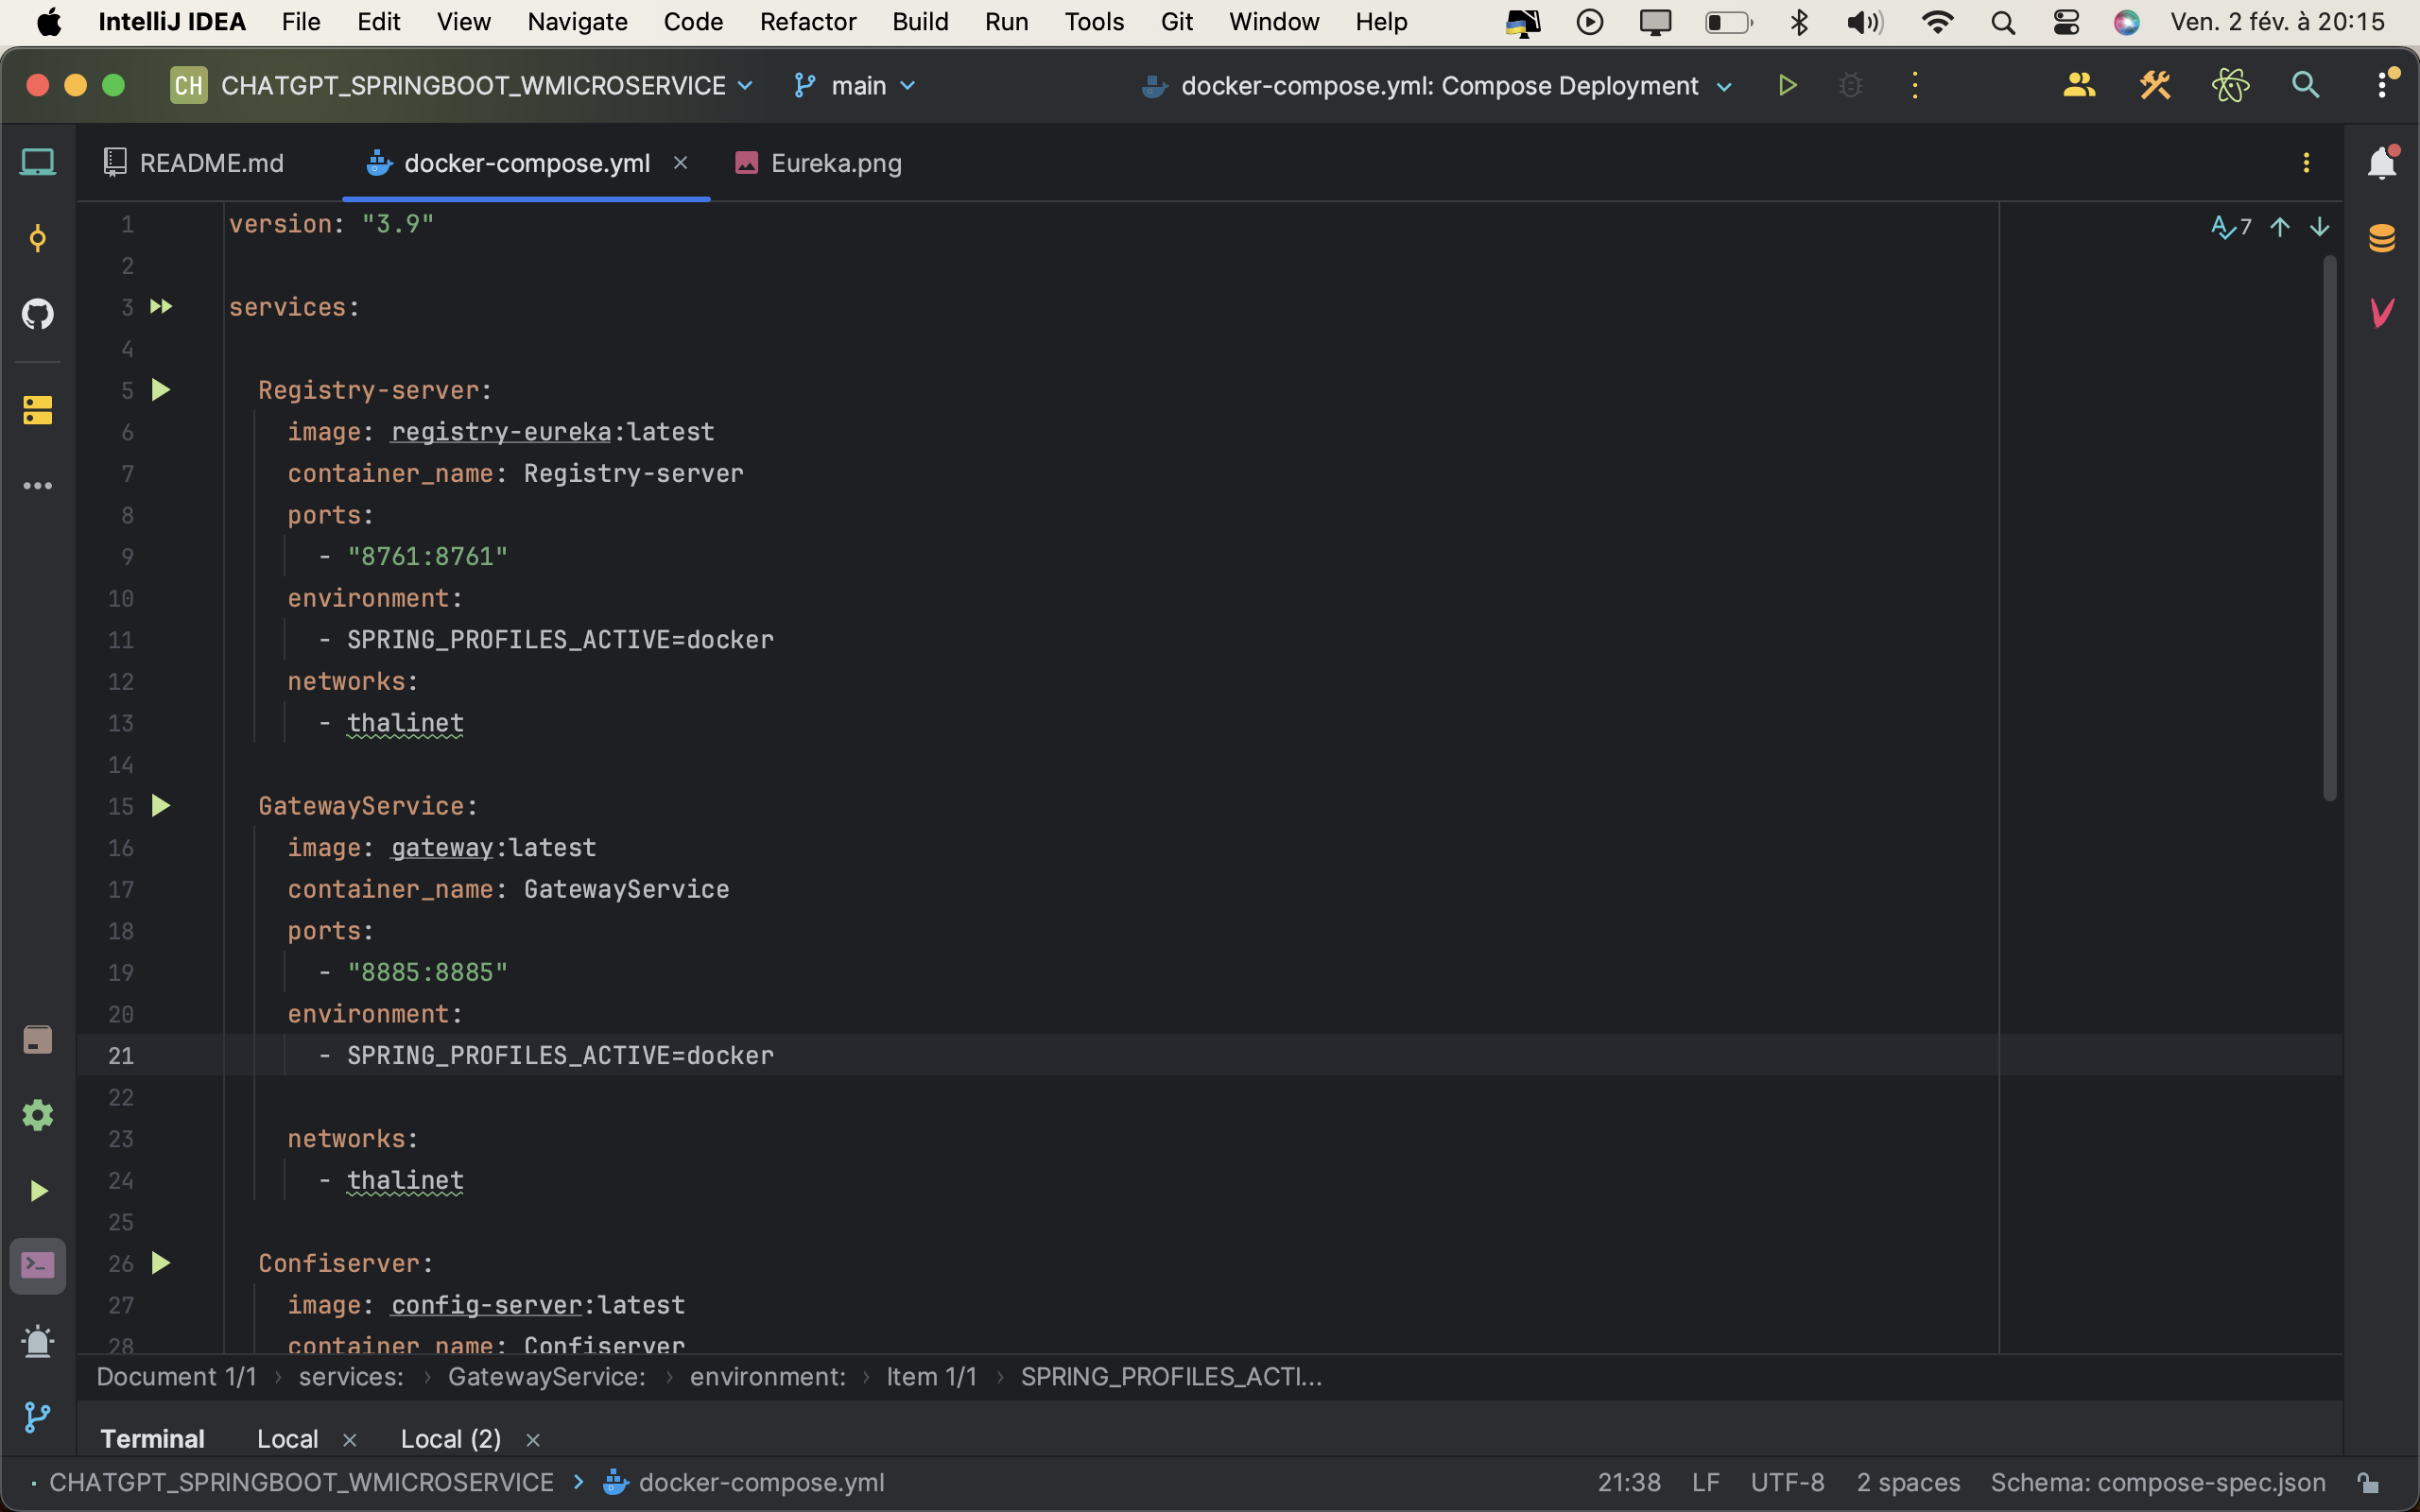The width and height of the screenshot is (2420, 1512).
Task: Select the Local terminal tab
Action: (287, 1439)
